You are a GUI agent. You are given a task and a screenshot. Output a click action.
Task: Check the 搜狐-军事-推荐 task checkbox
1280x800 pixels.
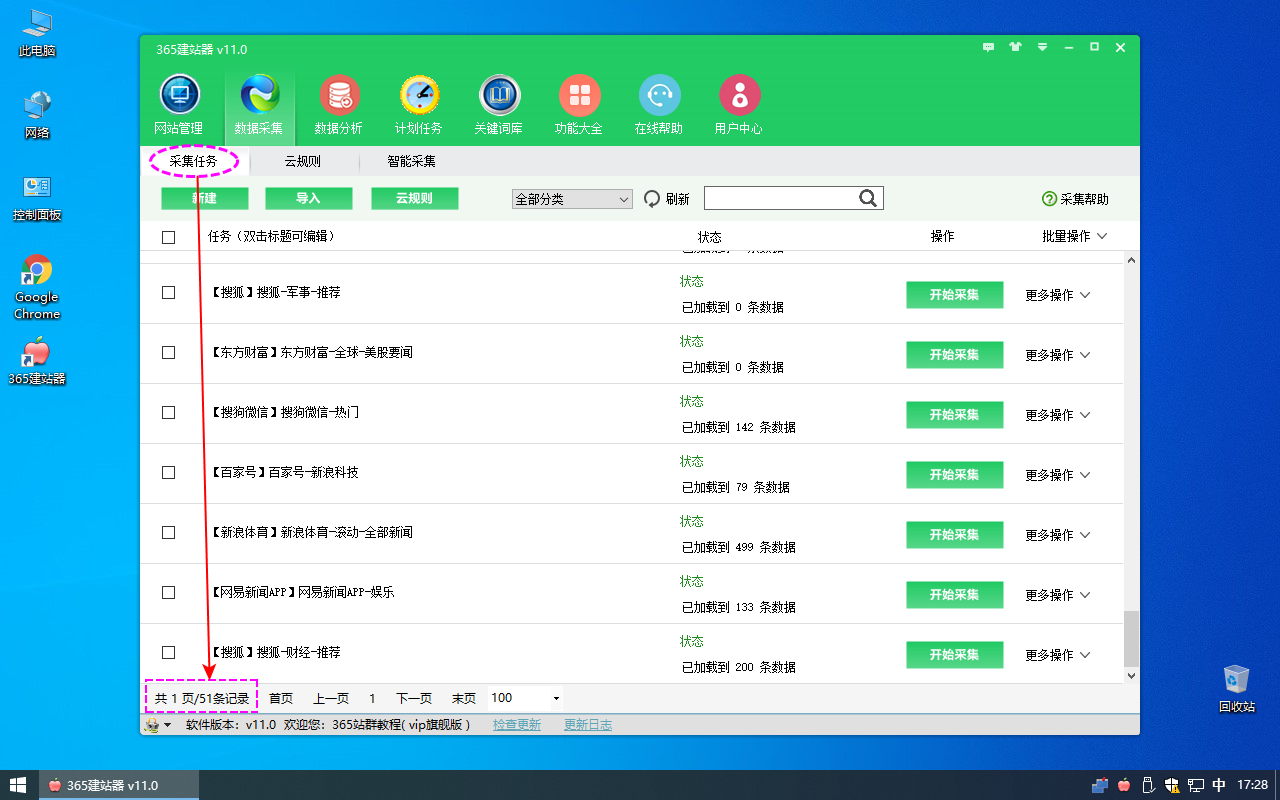(168, 292)
